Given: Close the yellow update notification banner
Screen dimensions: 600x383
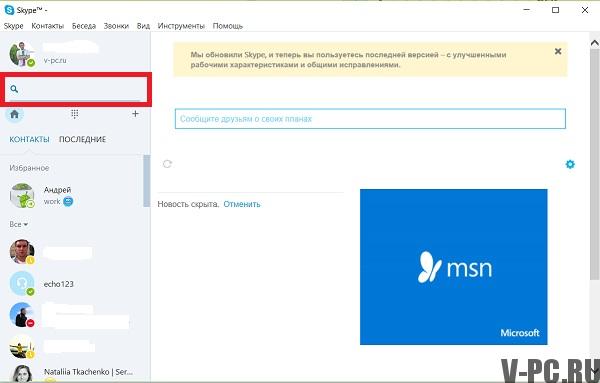Looking at the screenshot, I should tap(558, 51).
